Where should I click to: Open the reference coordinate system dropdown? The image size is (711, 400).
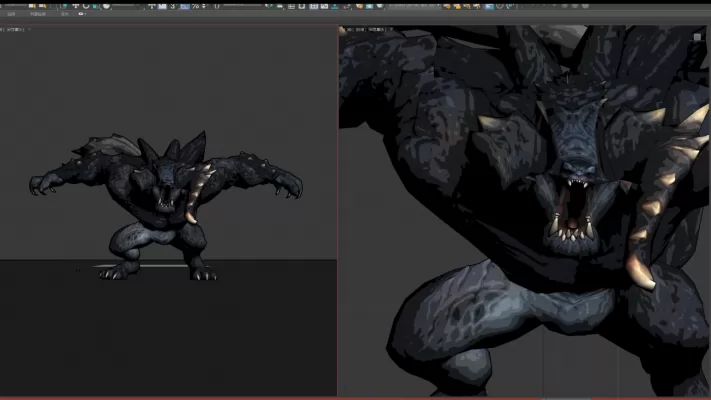[x=127, y=6]
